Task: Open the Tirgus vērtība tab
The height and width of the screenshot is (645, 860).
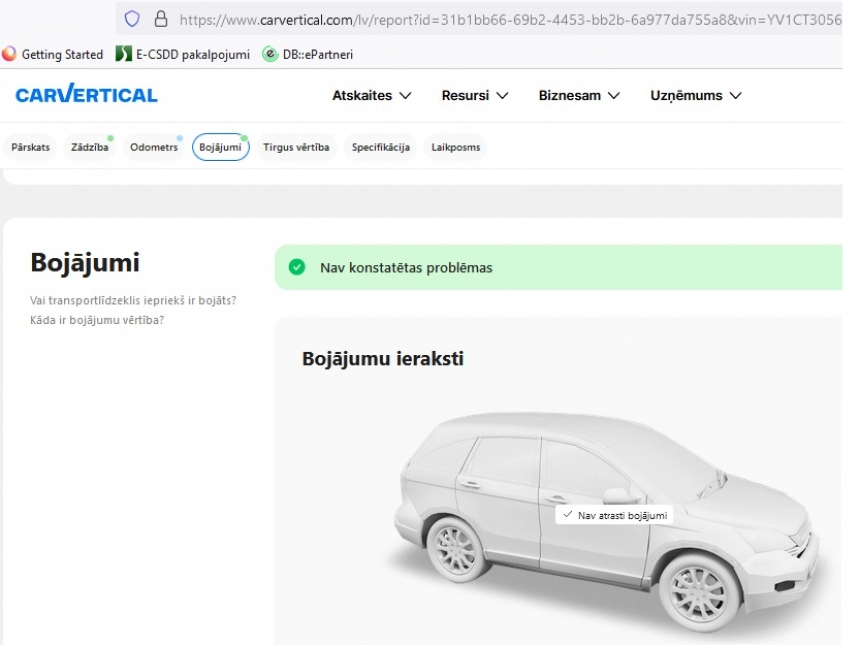Action: pos(296,147)
